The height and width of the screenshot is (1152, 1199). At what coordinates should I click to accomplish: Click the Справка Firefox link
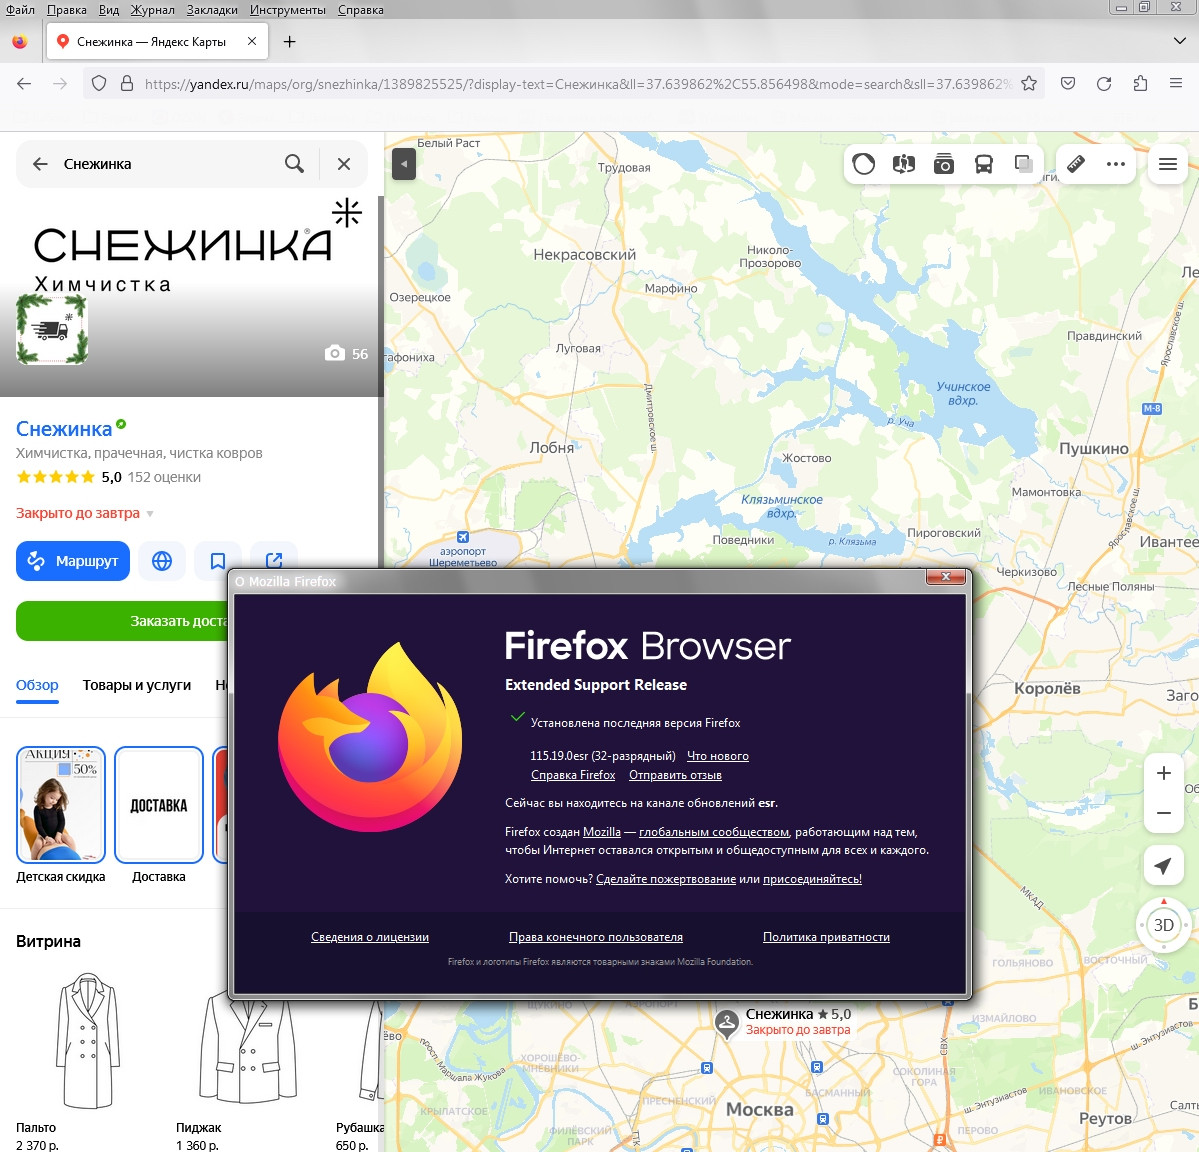tap(573, 774)
